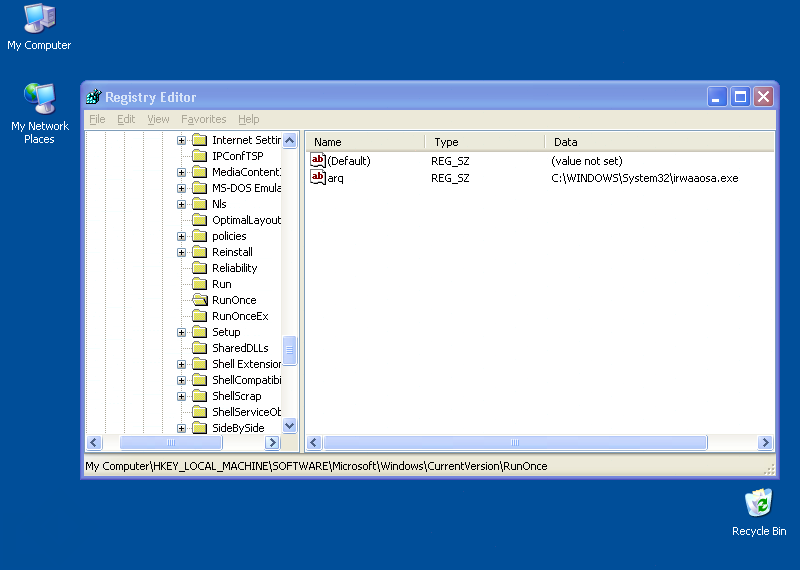Expand the Nls key
Screen dimensions: 800x570
pos(181,204)
